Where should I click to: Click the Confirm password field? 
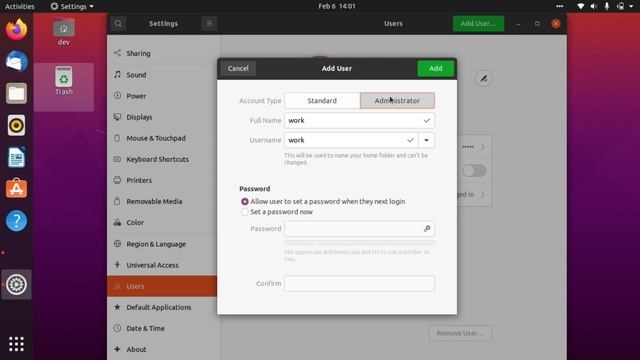(x=359, y=283)
